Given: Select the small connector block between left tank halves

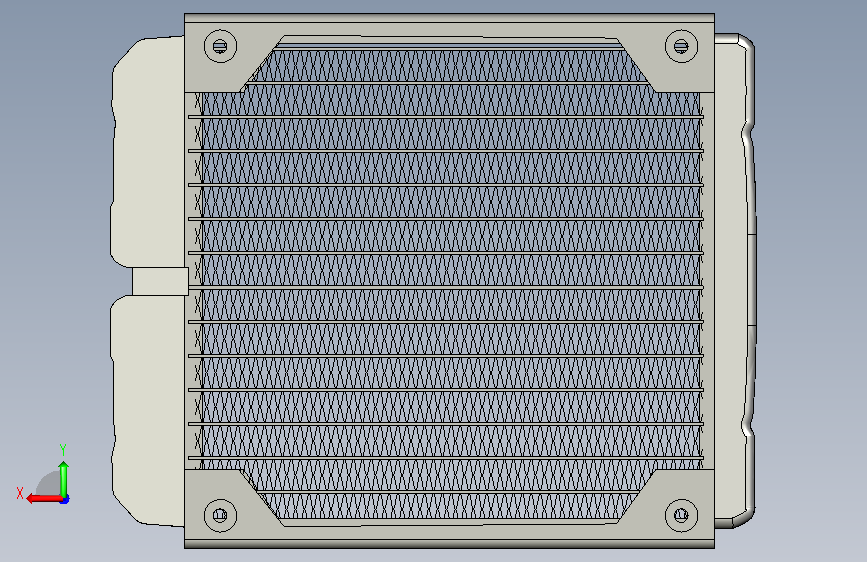Looking at the screenshot, I should (160, 282).
